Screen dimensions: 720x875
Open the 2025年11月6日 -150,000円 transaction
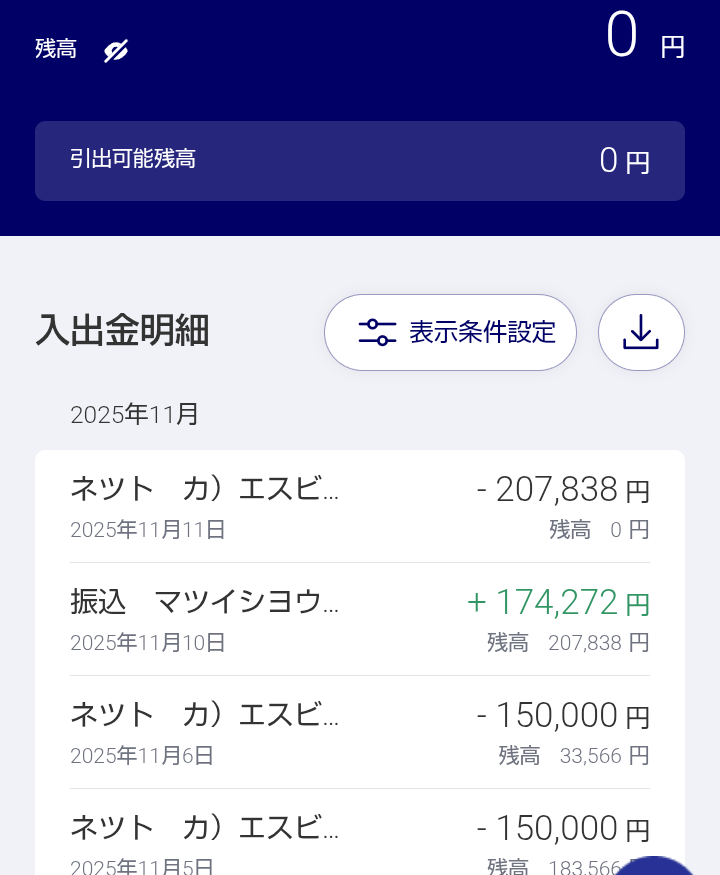[x=360, y=732]
